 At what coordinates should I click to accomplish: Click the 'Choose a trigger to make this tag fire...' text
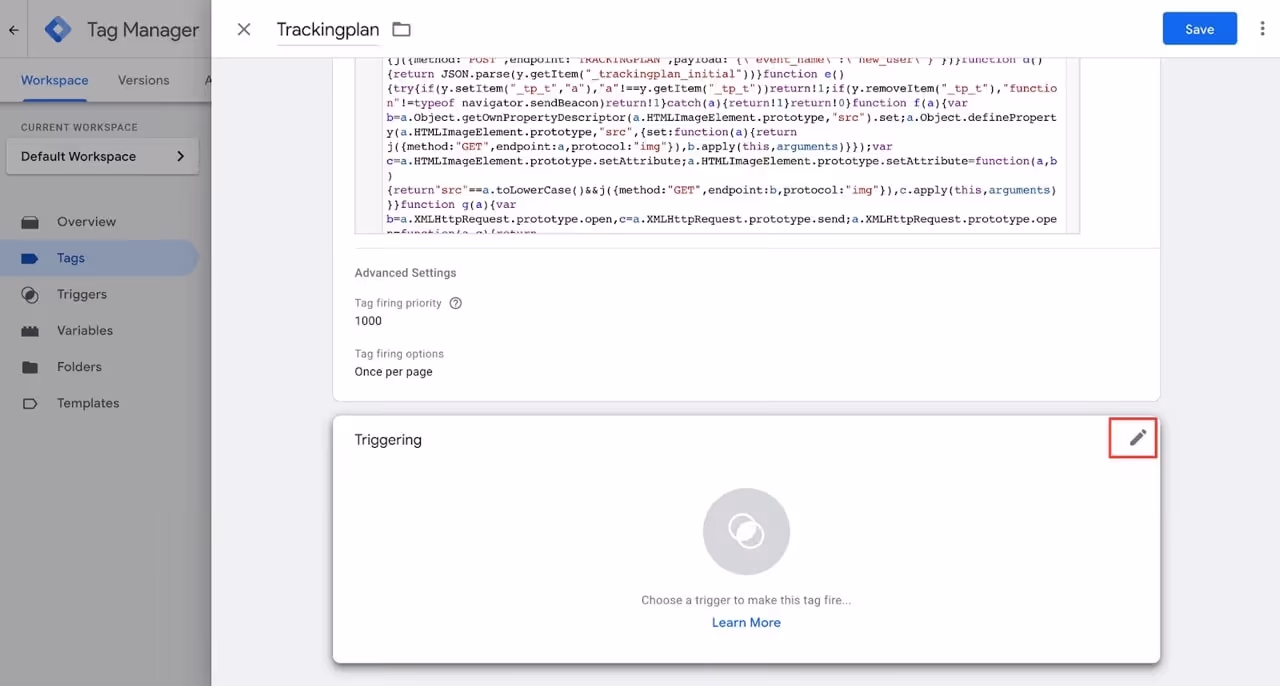click(x=746, y=600)
